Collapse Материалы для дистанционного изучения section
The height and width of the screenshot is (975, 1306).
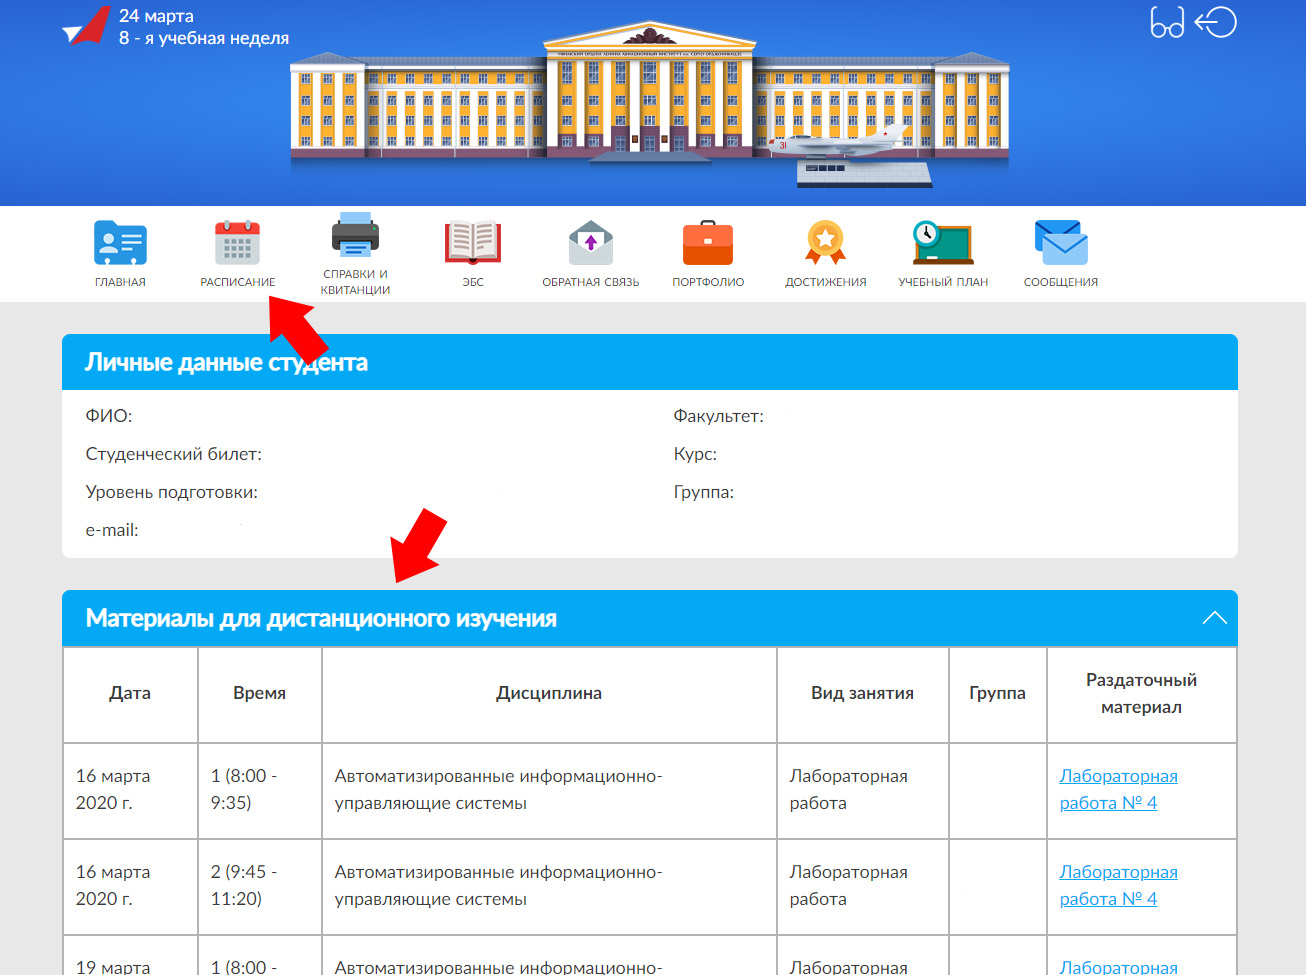coord(1214,618)
